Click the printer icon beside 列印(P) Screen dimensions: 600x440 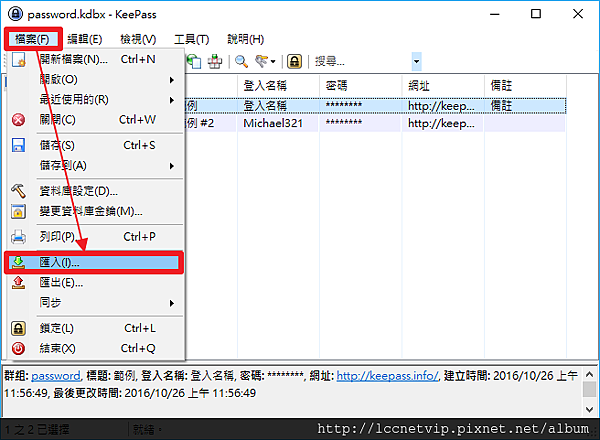[x=18, y=237]
